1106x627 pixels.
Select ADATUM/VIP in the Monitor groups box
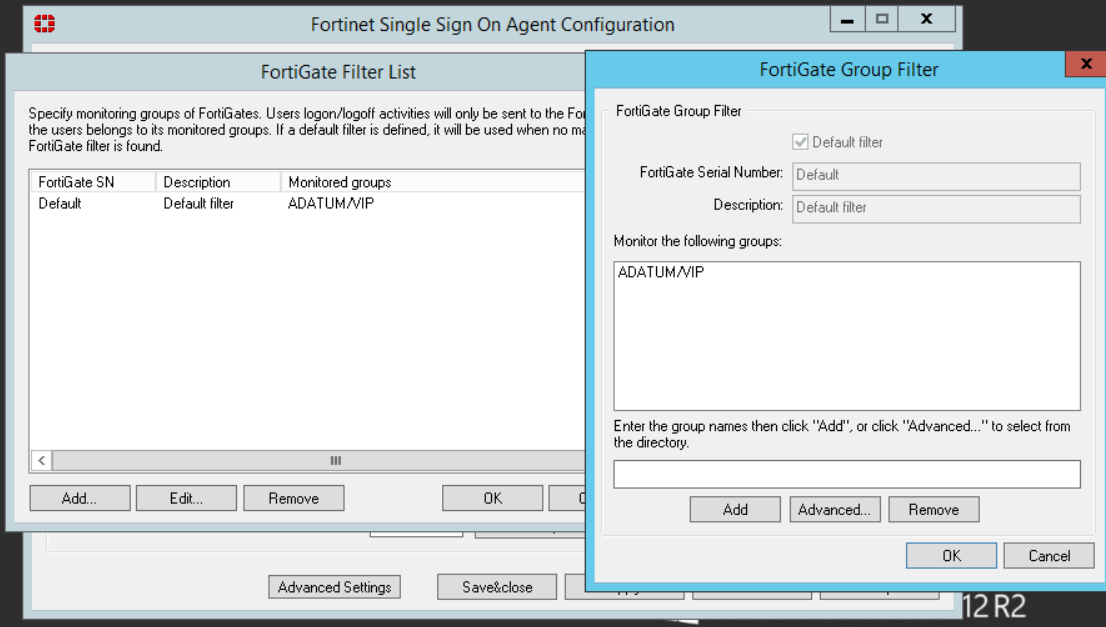(x=661, y=272)
